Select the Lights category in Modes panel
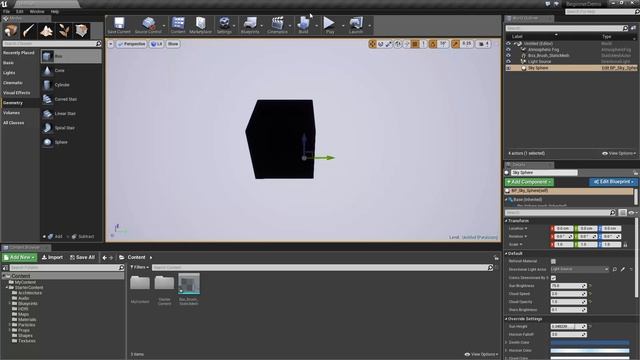The height and width of the screenshot is (360, 640). pos(9,73)
